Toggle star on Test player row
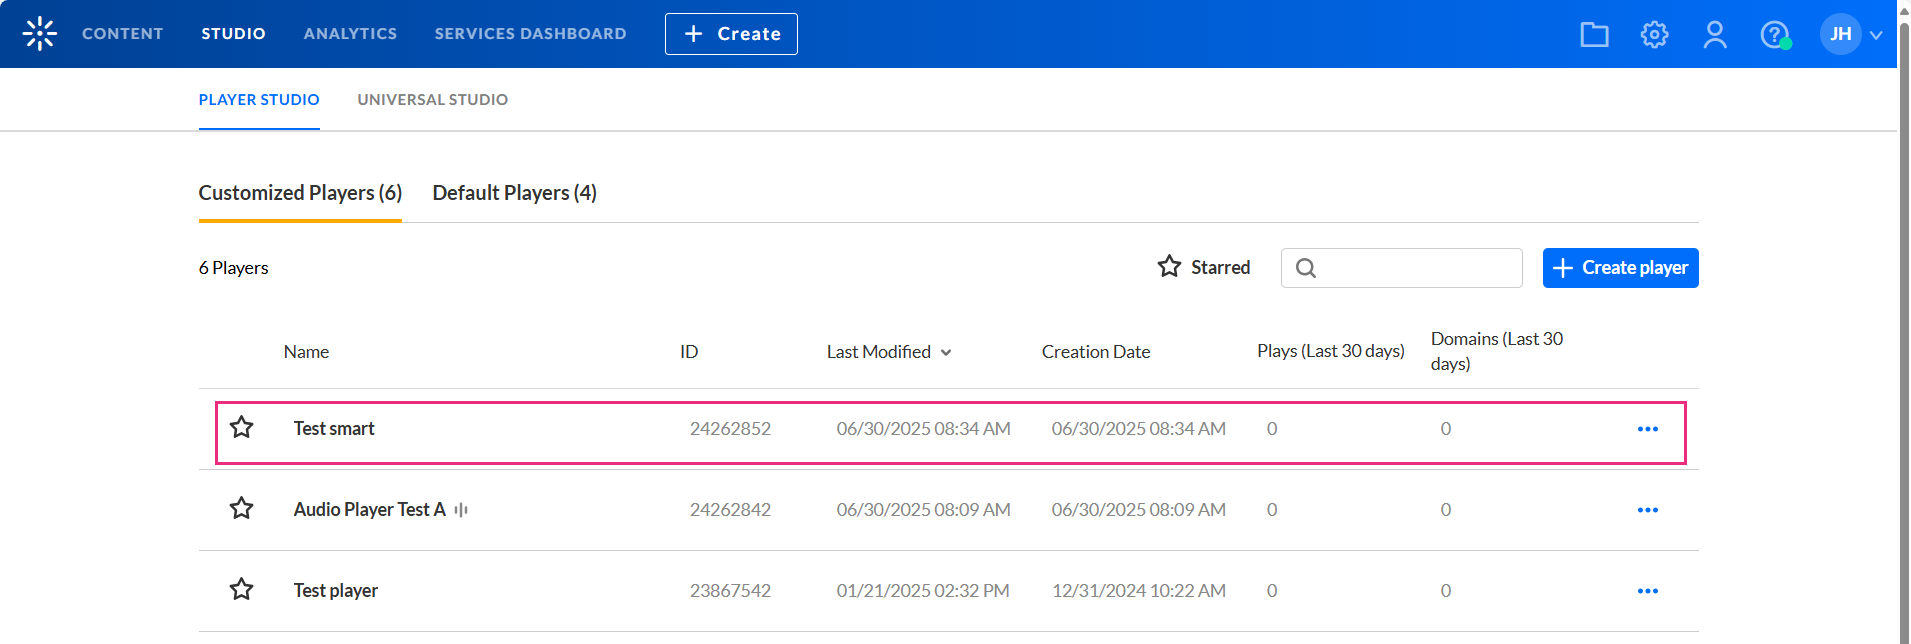Viewport: 1911px width, 644px height. click(242, 590)
